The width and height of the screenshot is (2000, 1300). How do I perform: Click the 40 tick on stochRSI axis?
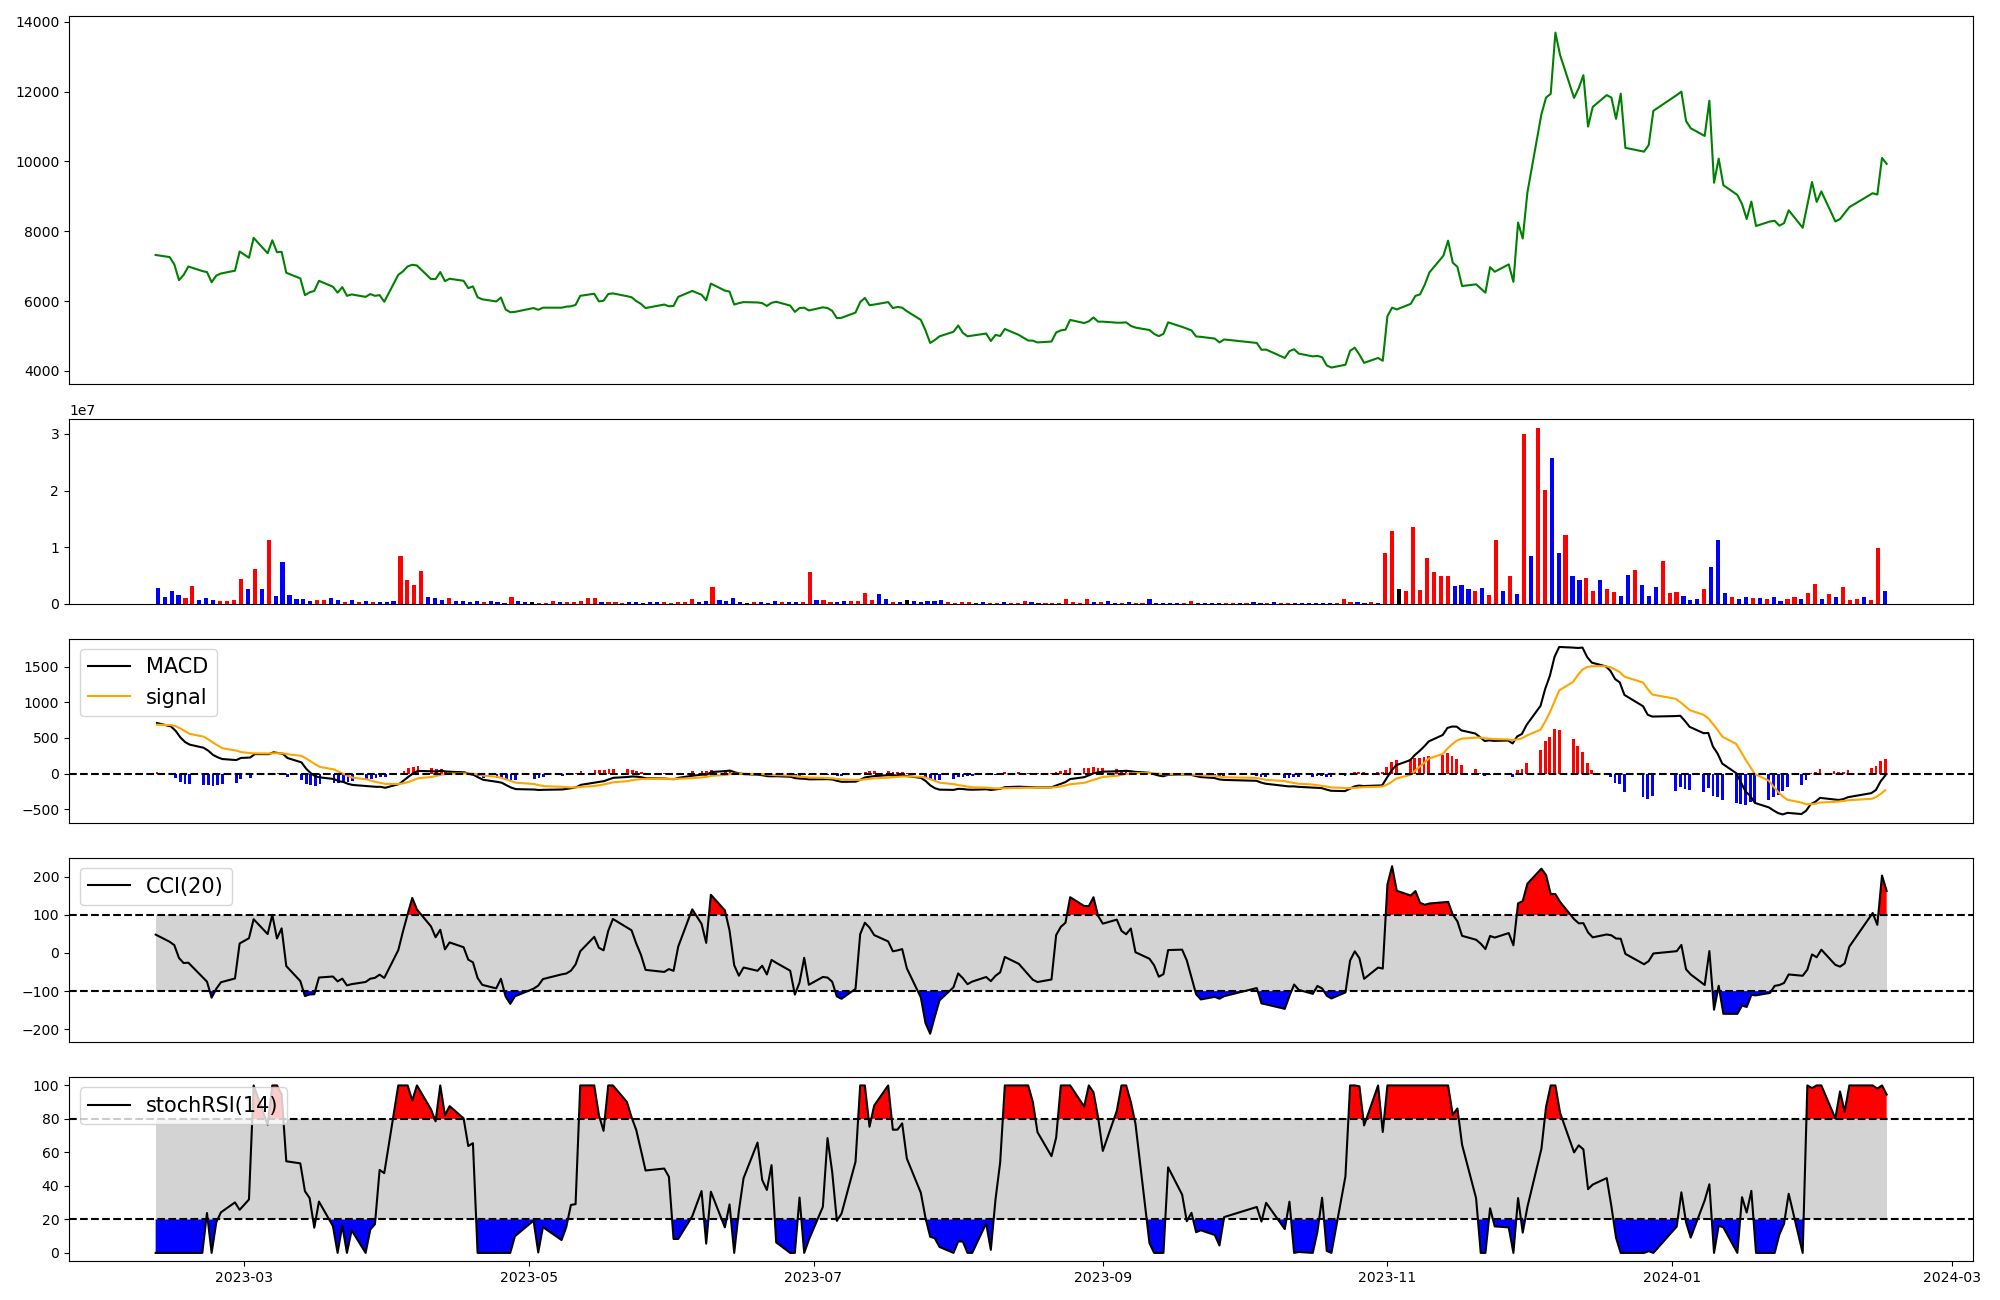(x=51, y=1186)
